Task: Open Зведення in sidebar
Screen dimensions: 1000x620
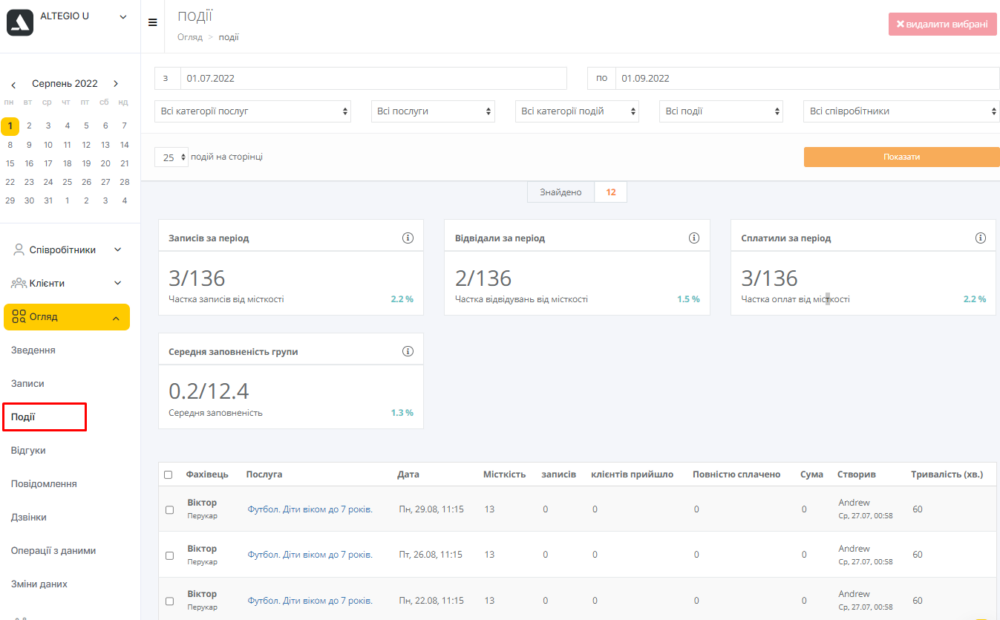Action: [33, 350]
